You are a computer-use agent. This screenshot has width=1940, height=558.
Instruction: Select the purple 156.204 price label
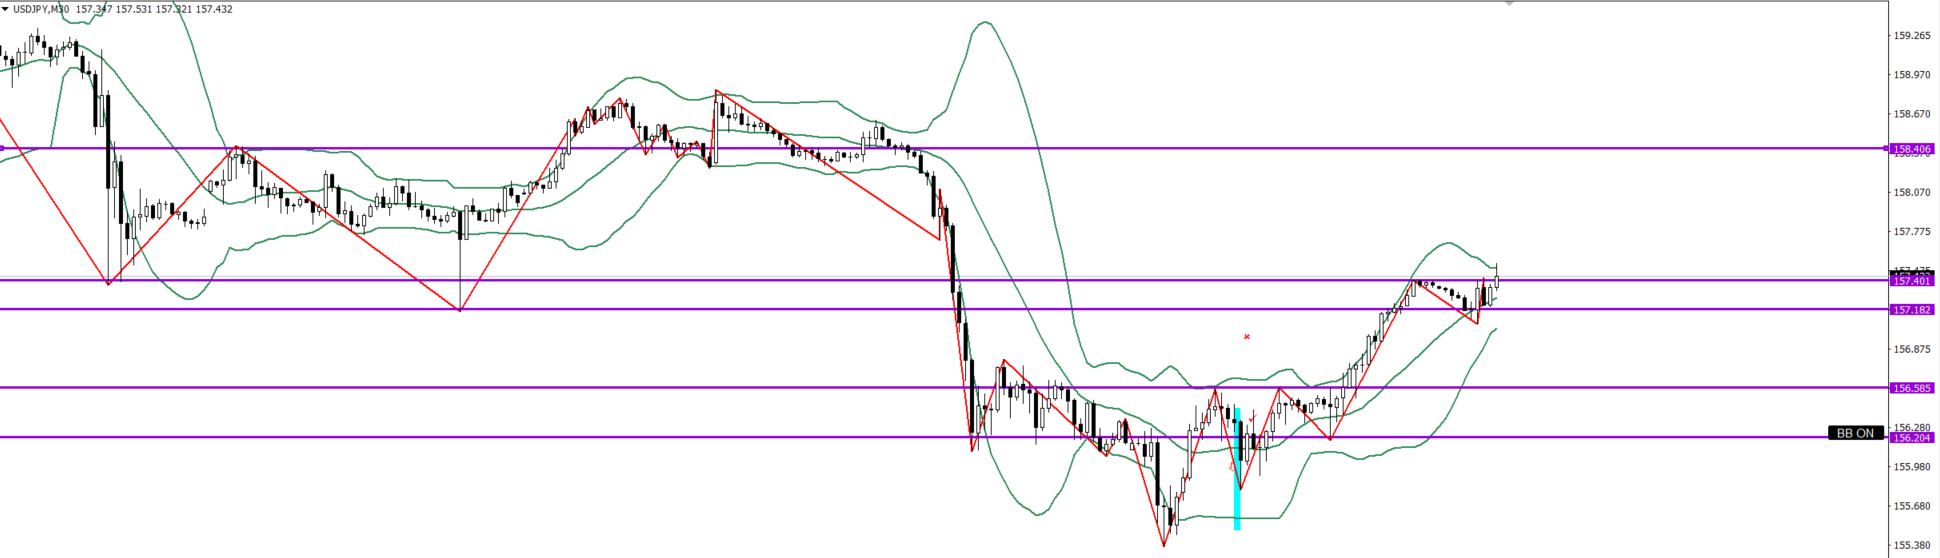coord(1912,438)
